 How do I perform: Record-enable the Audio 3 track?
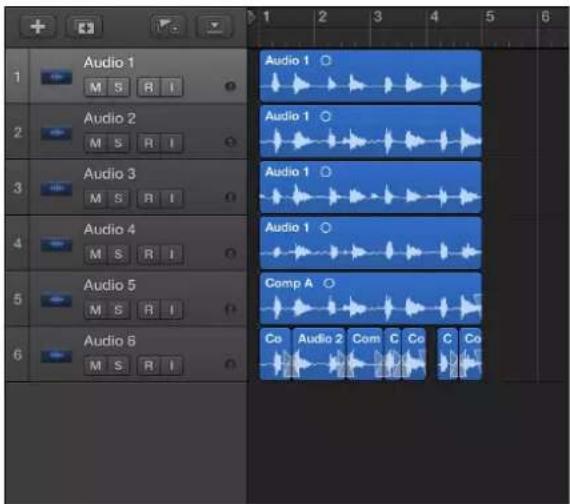(149, 199)
